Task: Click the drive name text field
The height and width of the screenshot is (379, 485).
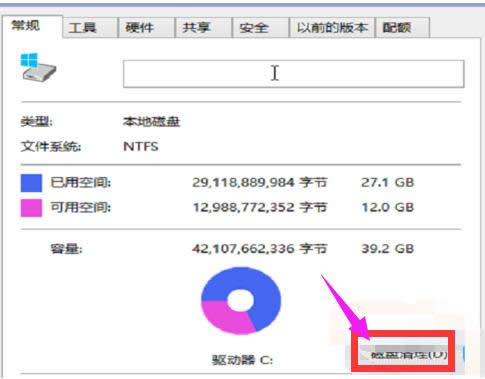Action: tap(293, 74)
